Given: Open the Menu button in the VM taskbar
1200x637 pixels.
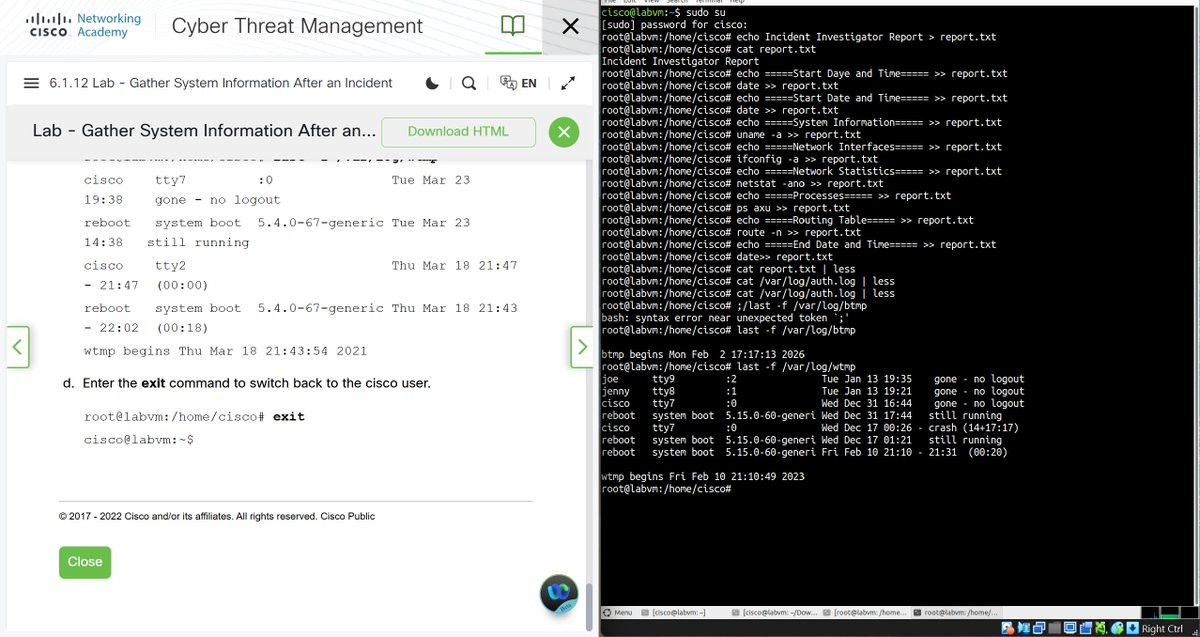Looking at the screenshot, I should 618,612.
